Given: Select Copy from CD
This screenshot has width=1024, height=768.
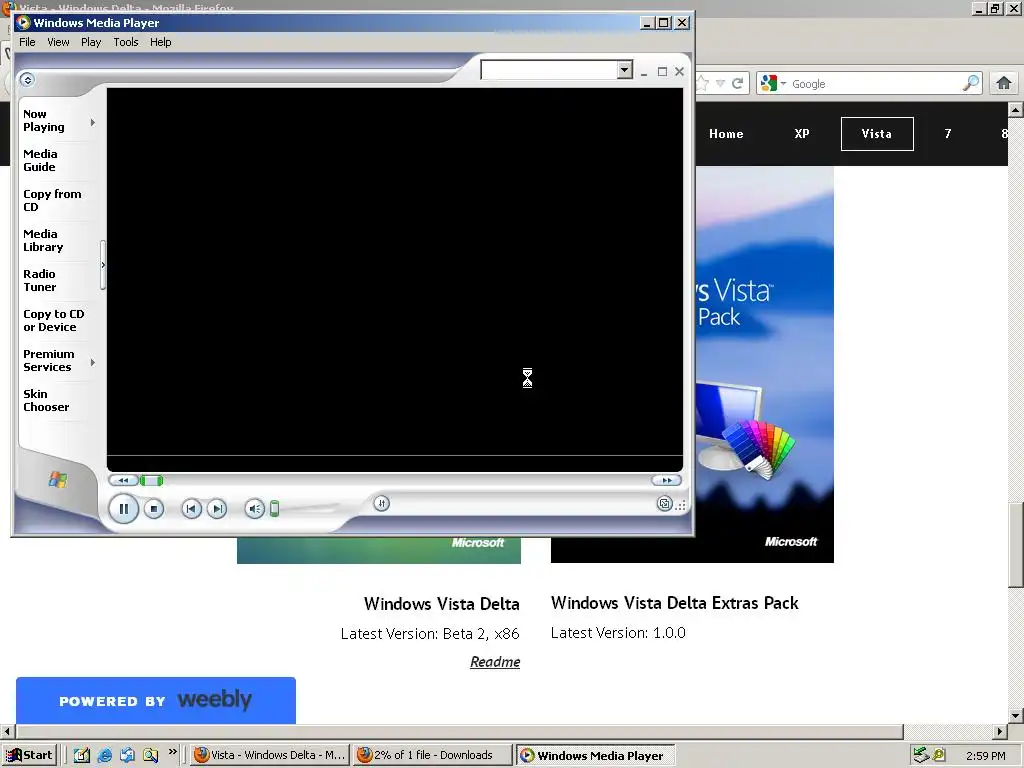Looking at the screenshot, I should click(52, 200).
